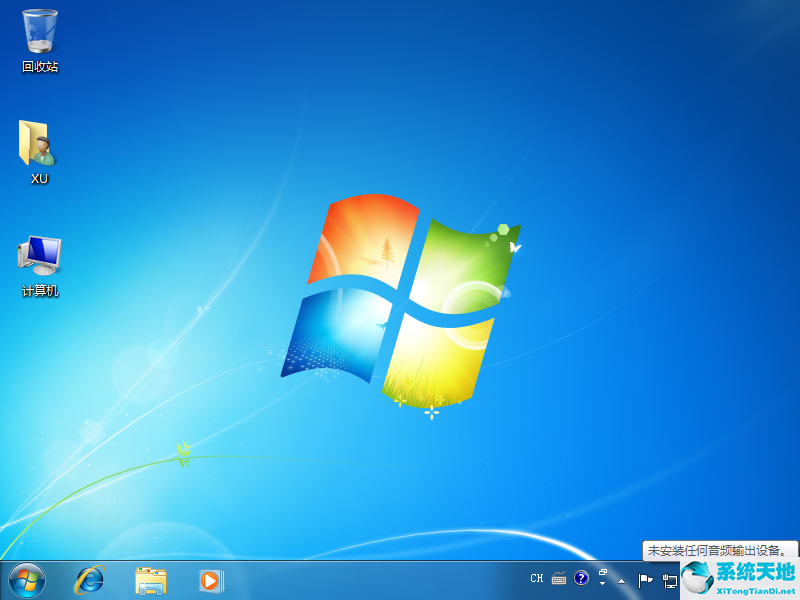Check connection status via network tray icon
Viewport: 800px width, 600px height.
(669, 581)
